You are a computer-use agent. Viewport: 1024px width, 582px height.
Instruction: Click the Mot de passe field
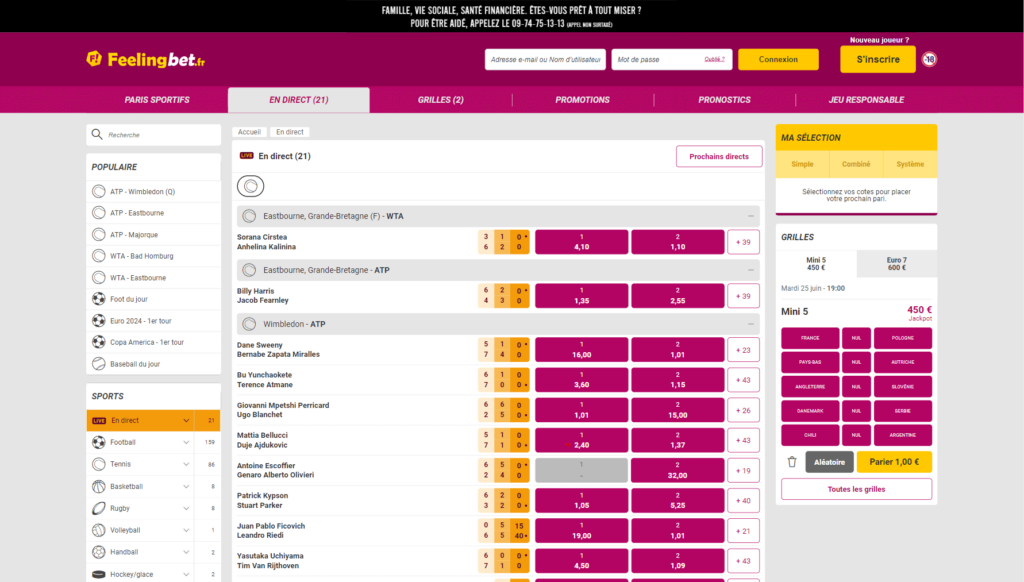coord(671,59)
